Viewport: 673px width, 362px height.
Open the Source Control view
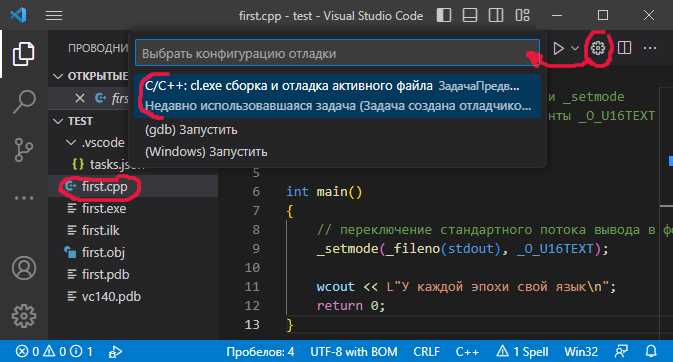pyautogui.click(x=23, y=149)
